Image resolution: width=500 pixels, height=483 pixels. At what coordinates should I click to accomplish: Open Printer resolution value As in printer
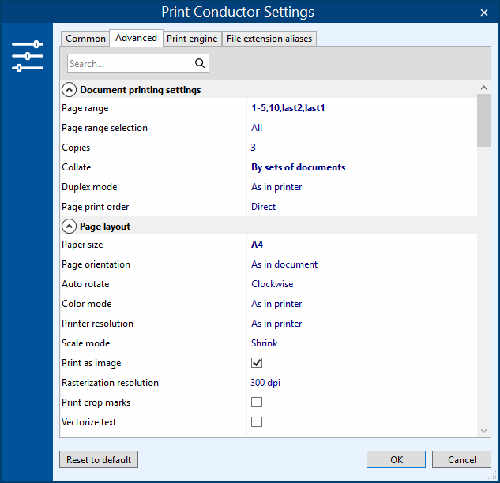(277, 324)
